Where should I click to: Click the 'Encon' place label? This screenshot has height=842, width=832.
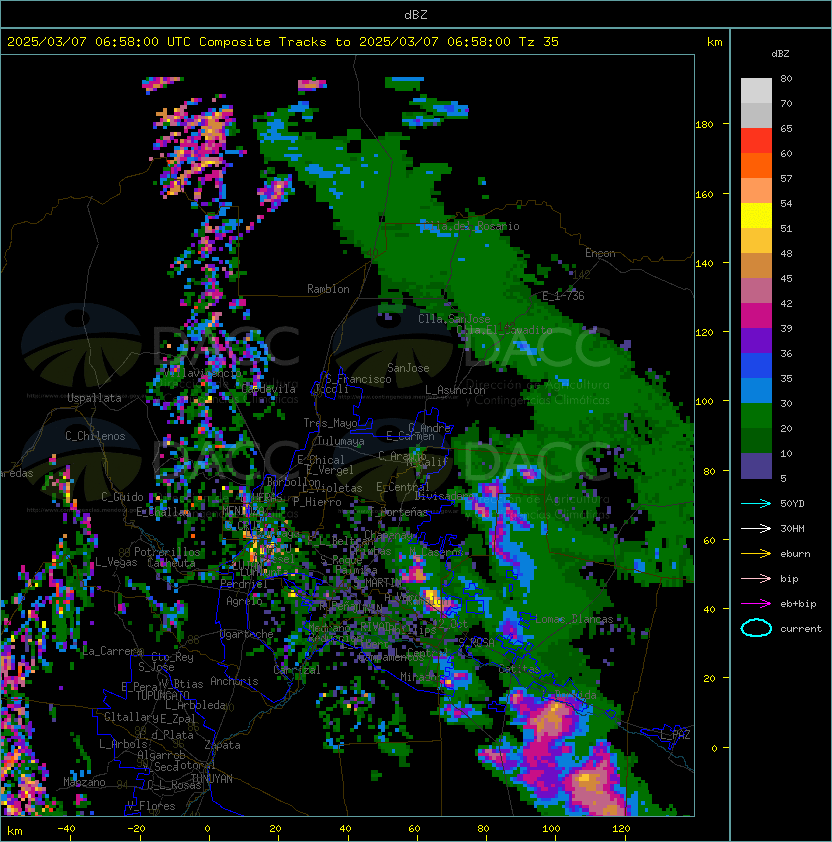(x=600, y=253)
